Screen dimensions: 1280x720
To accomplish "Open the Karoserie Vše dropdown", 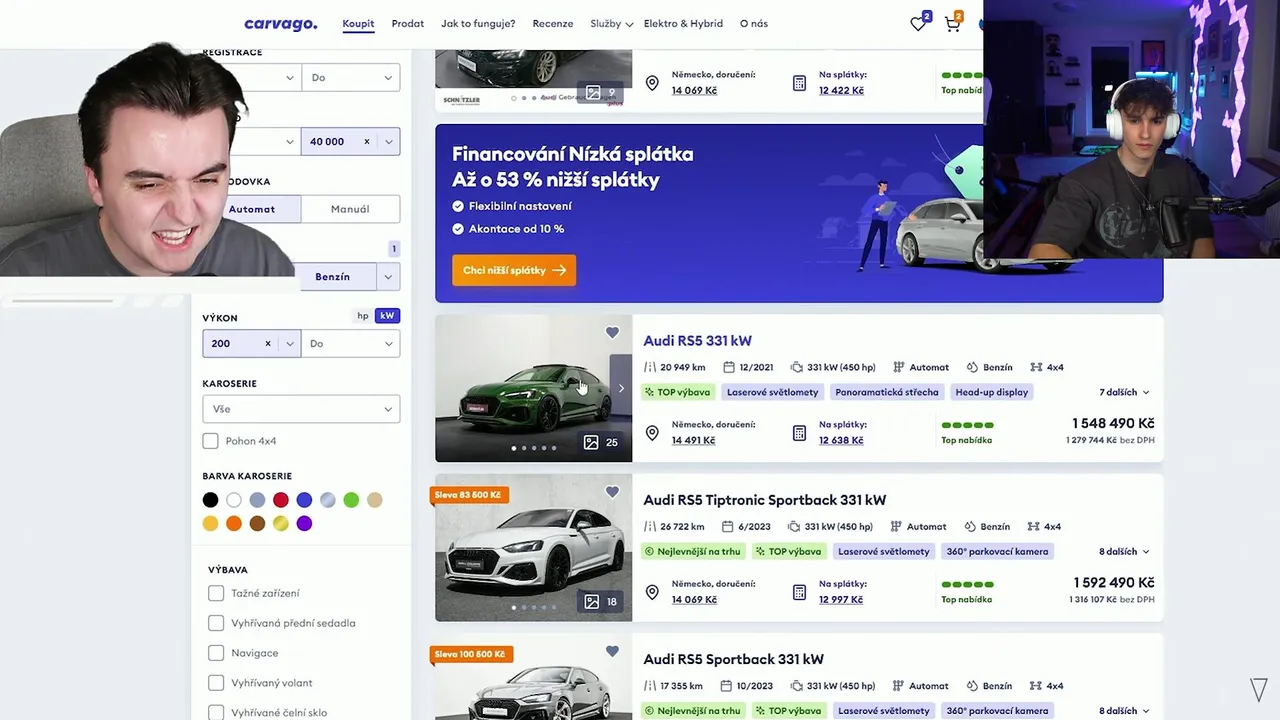I will (x=301, y=409).
